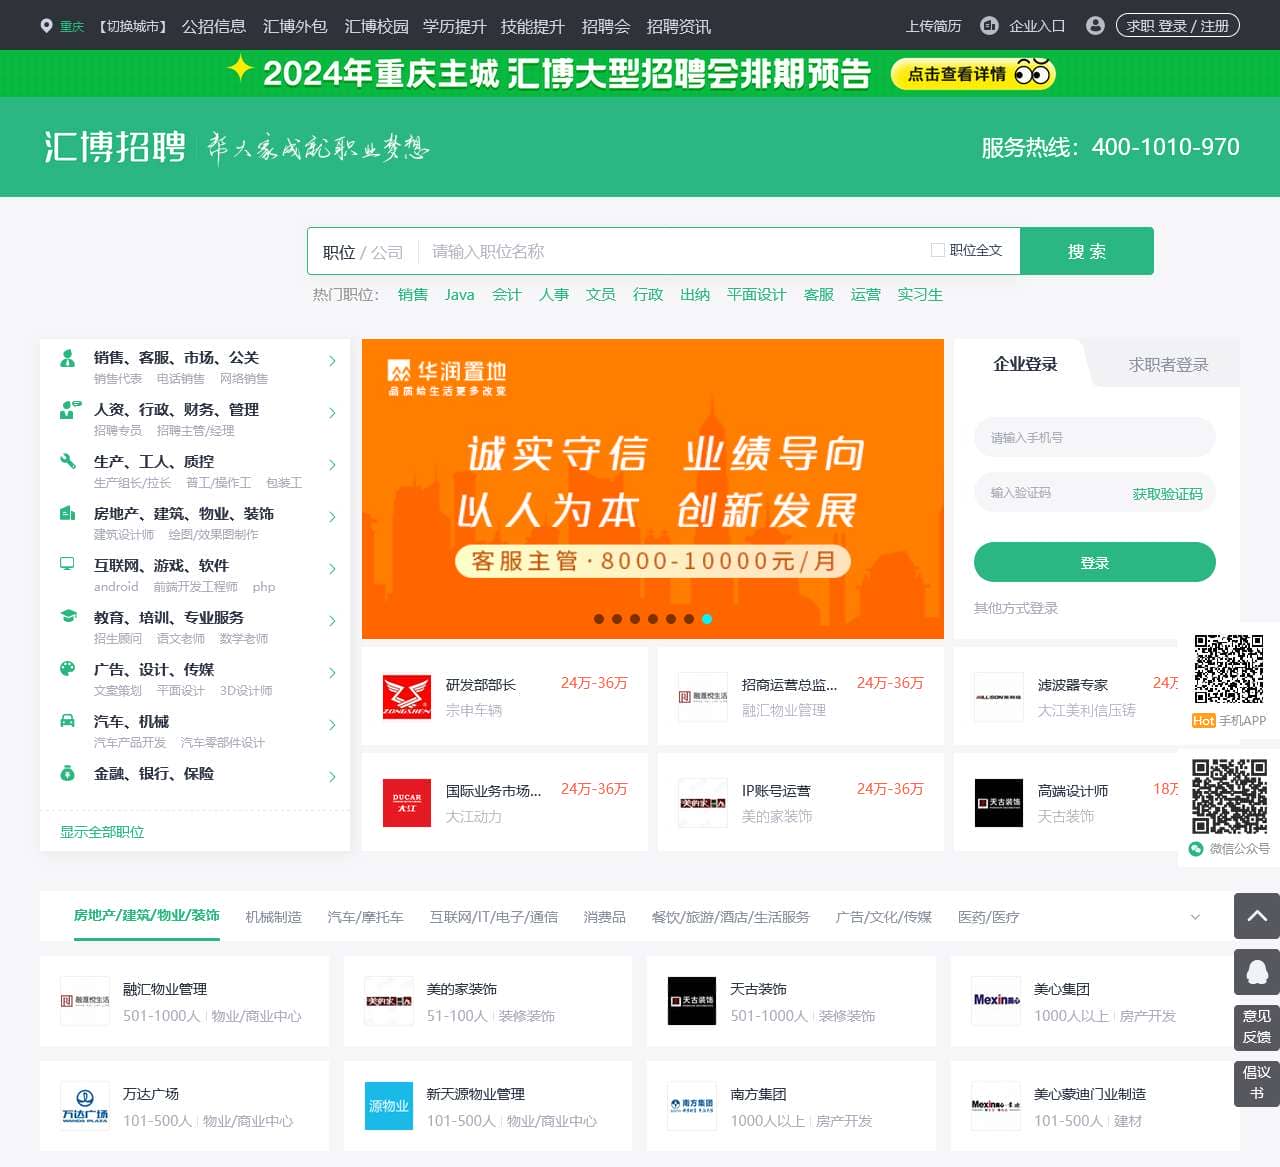
Task: Click the scroll-to-top arrow button
Action: pos(1257,916)
